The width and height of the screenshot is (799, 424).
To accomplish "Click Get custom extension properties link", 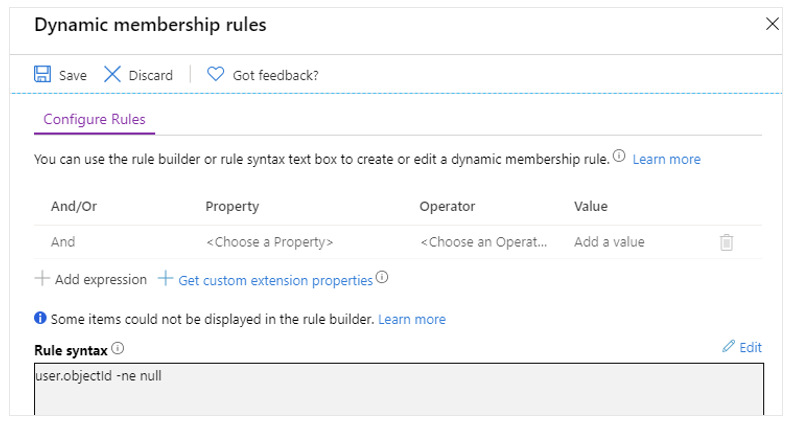I will 275,281.
